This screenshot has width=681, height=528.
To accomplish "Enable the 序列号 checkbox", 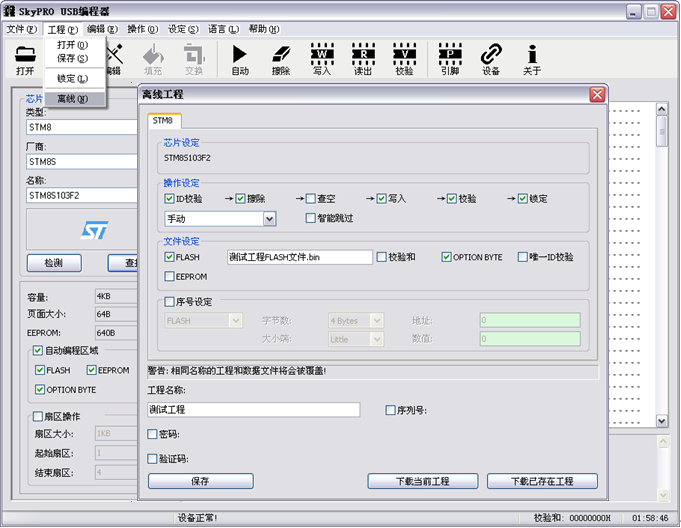I will tap(390, 410).
